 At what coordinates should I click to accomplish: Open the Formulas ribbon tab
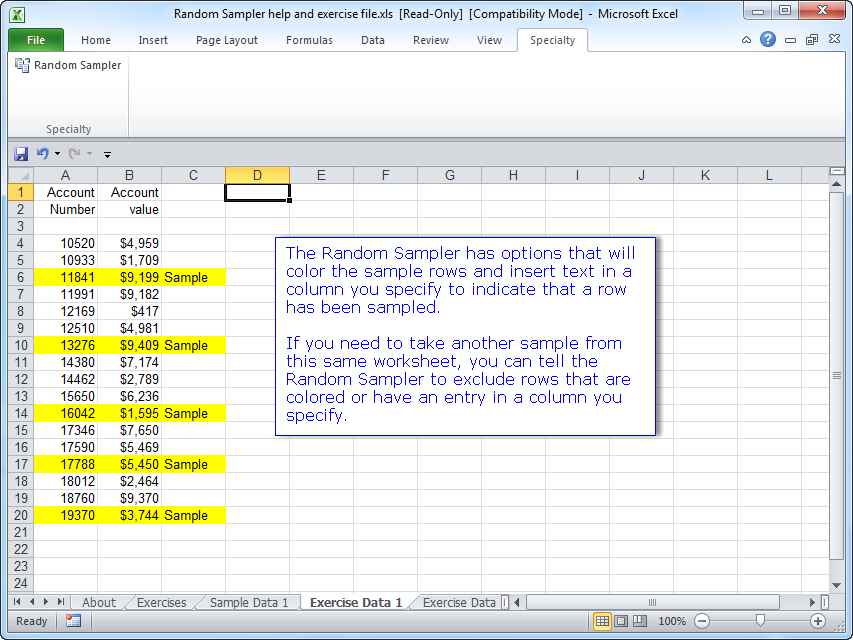(x=309, y=40)
